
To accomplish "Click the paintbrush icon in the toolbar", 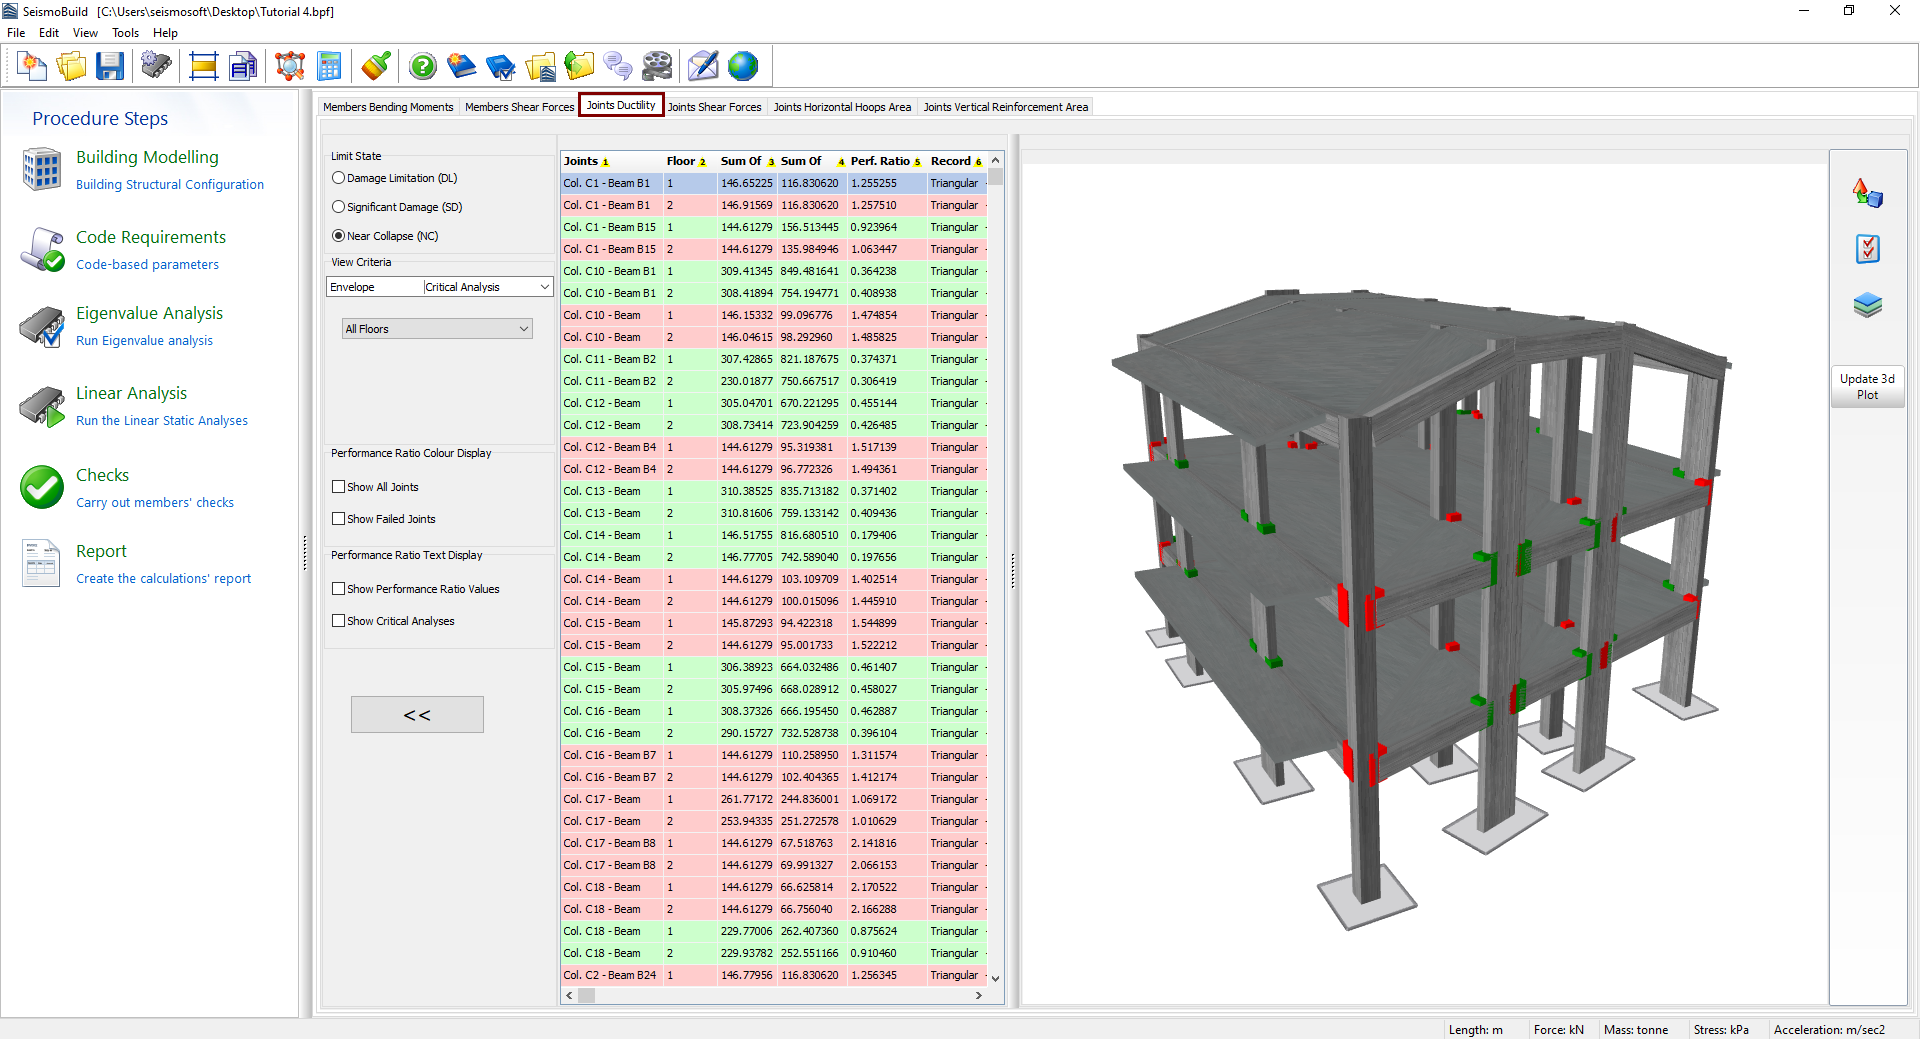I will point(376,67).
